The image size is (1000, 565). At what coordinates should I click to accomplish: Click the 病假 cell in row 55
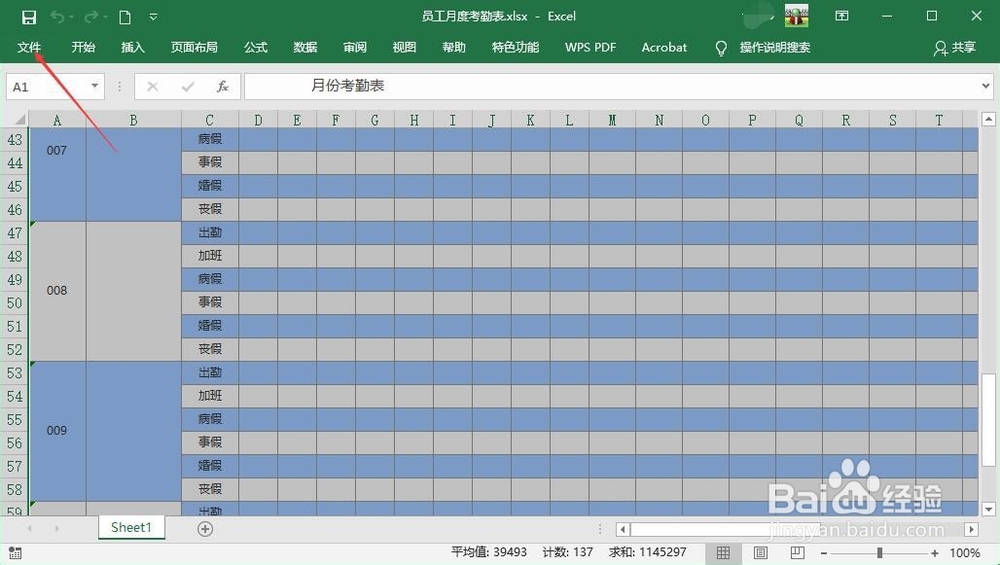[210, 419]
